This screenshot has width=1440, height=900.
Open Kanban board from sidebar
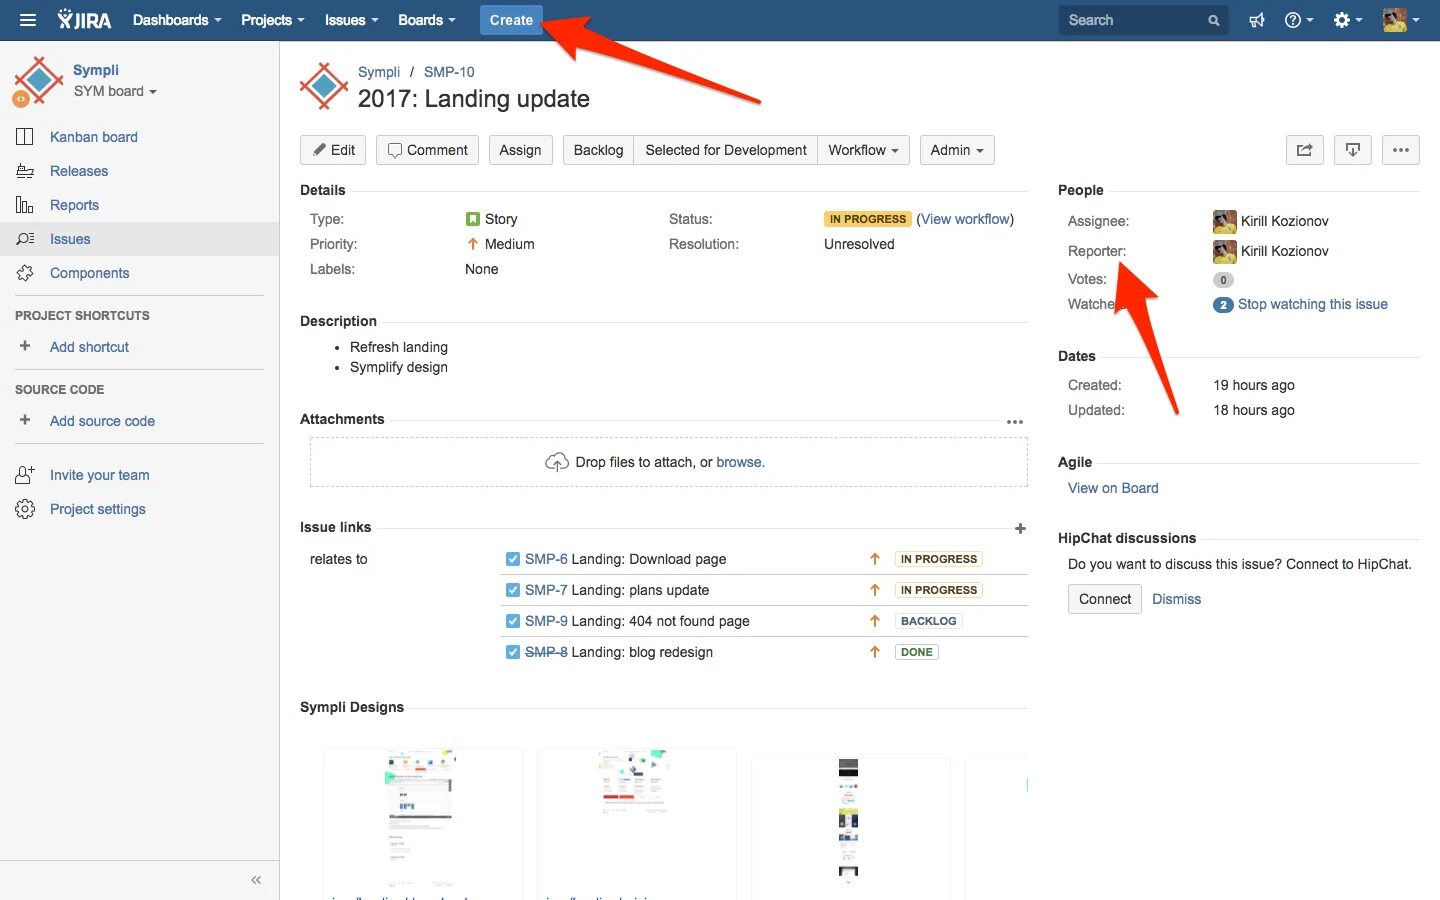point(94,137)
